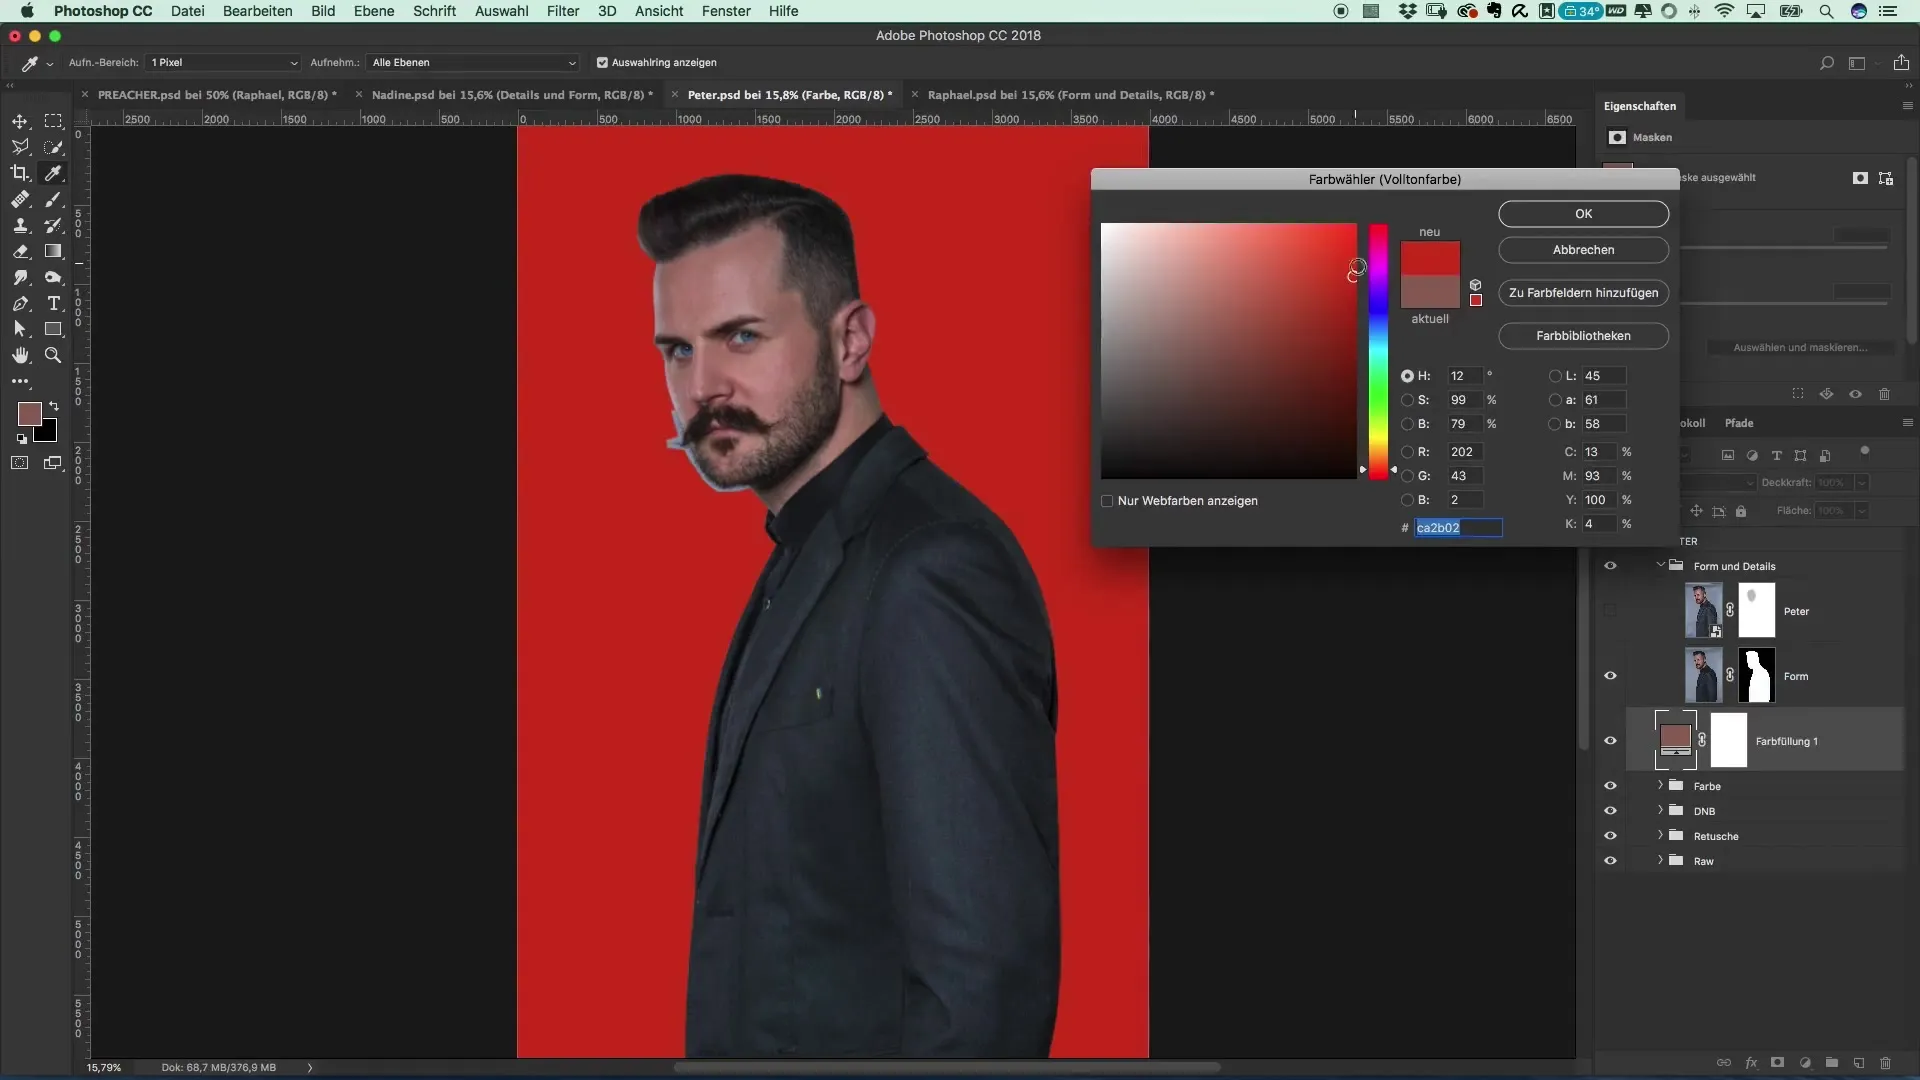Expand the Retusche layer group
This screenshot has width=1920, height=1080.
pos(1660,835)
